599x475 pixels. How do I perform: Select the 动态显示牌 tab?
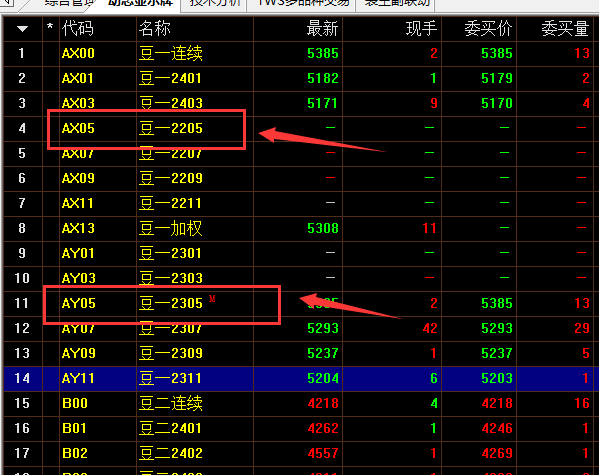pyautogui.click(x=140, y=3)
